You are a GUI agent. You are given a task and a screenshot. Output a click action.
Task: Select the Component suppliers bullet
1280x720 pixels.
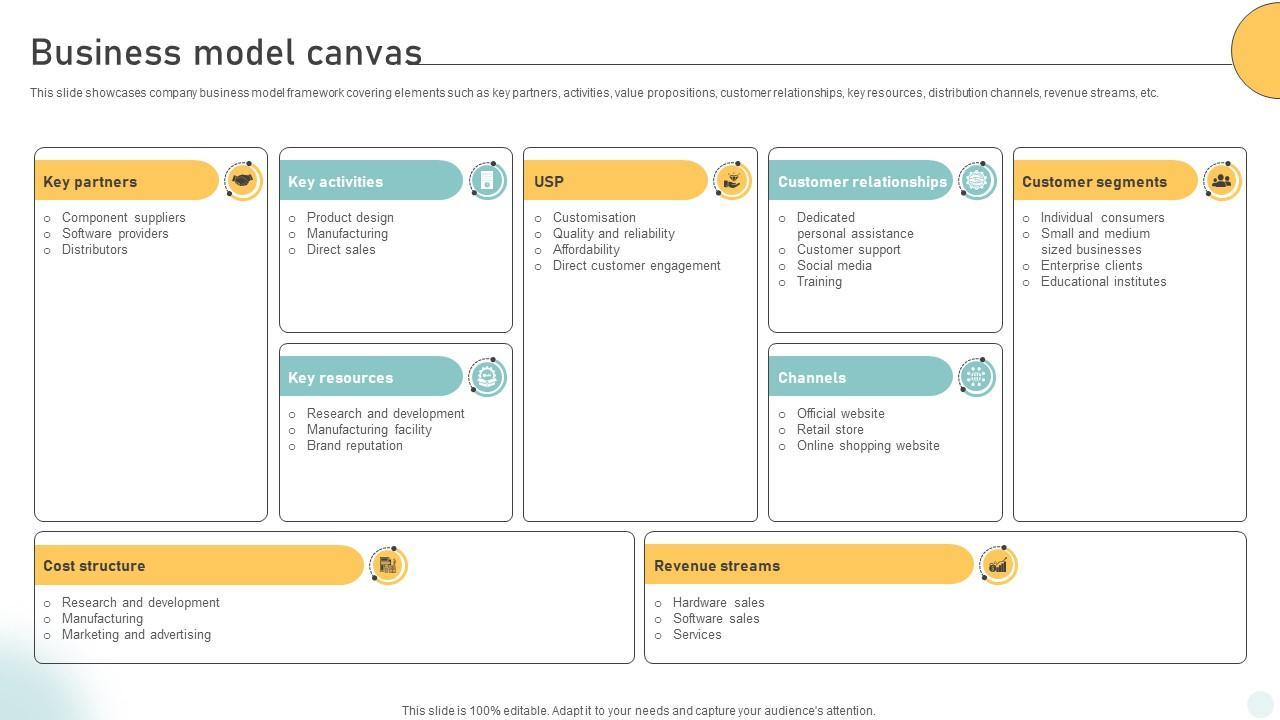(x=123, y=218)
